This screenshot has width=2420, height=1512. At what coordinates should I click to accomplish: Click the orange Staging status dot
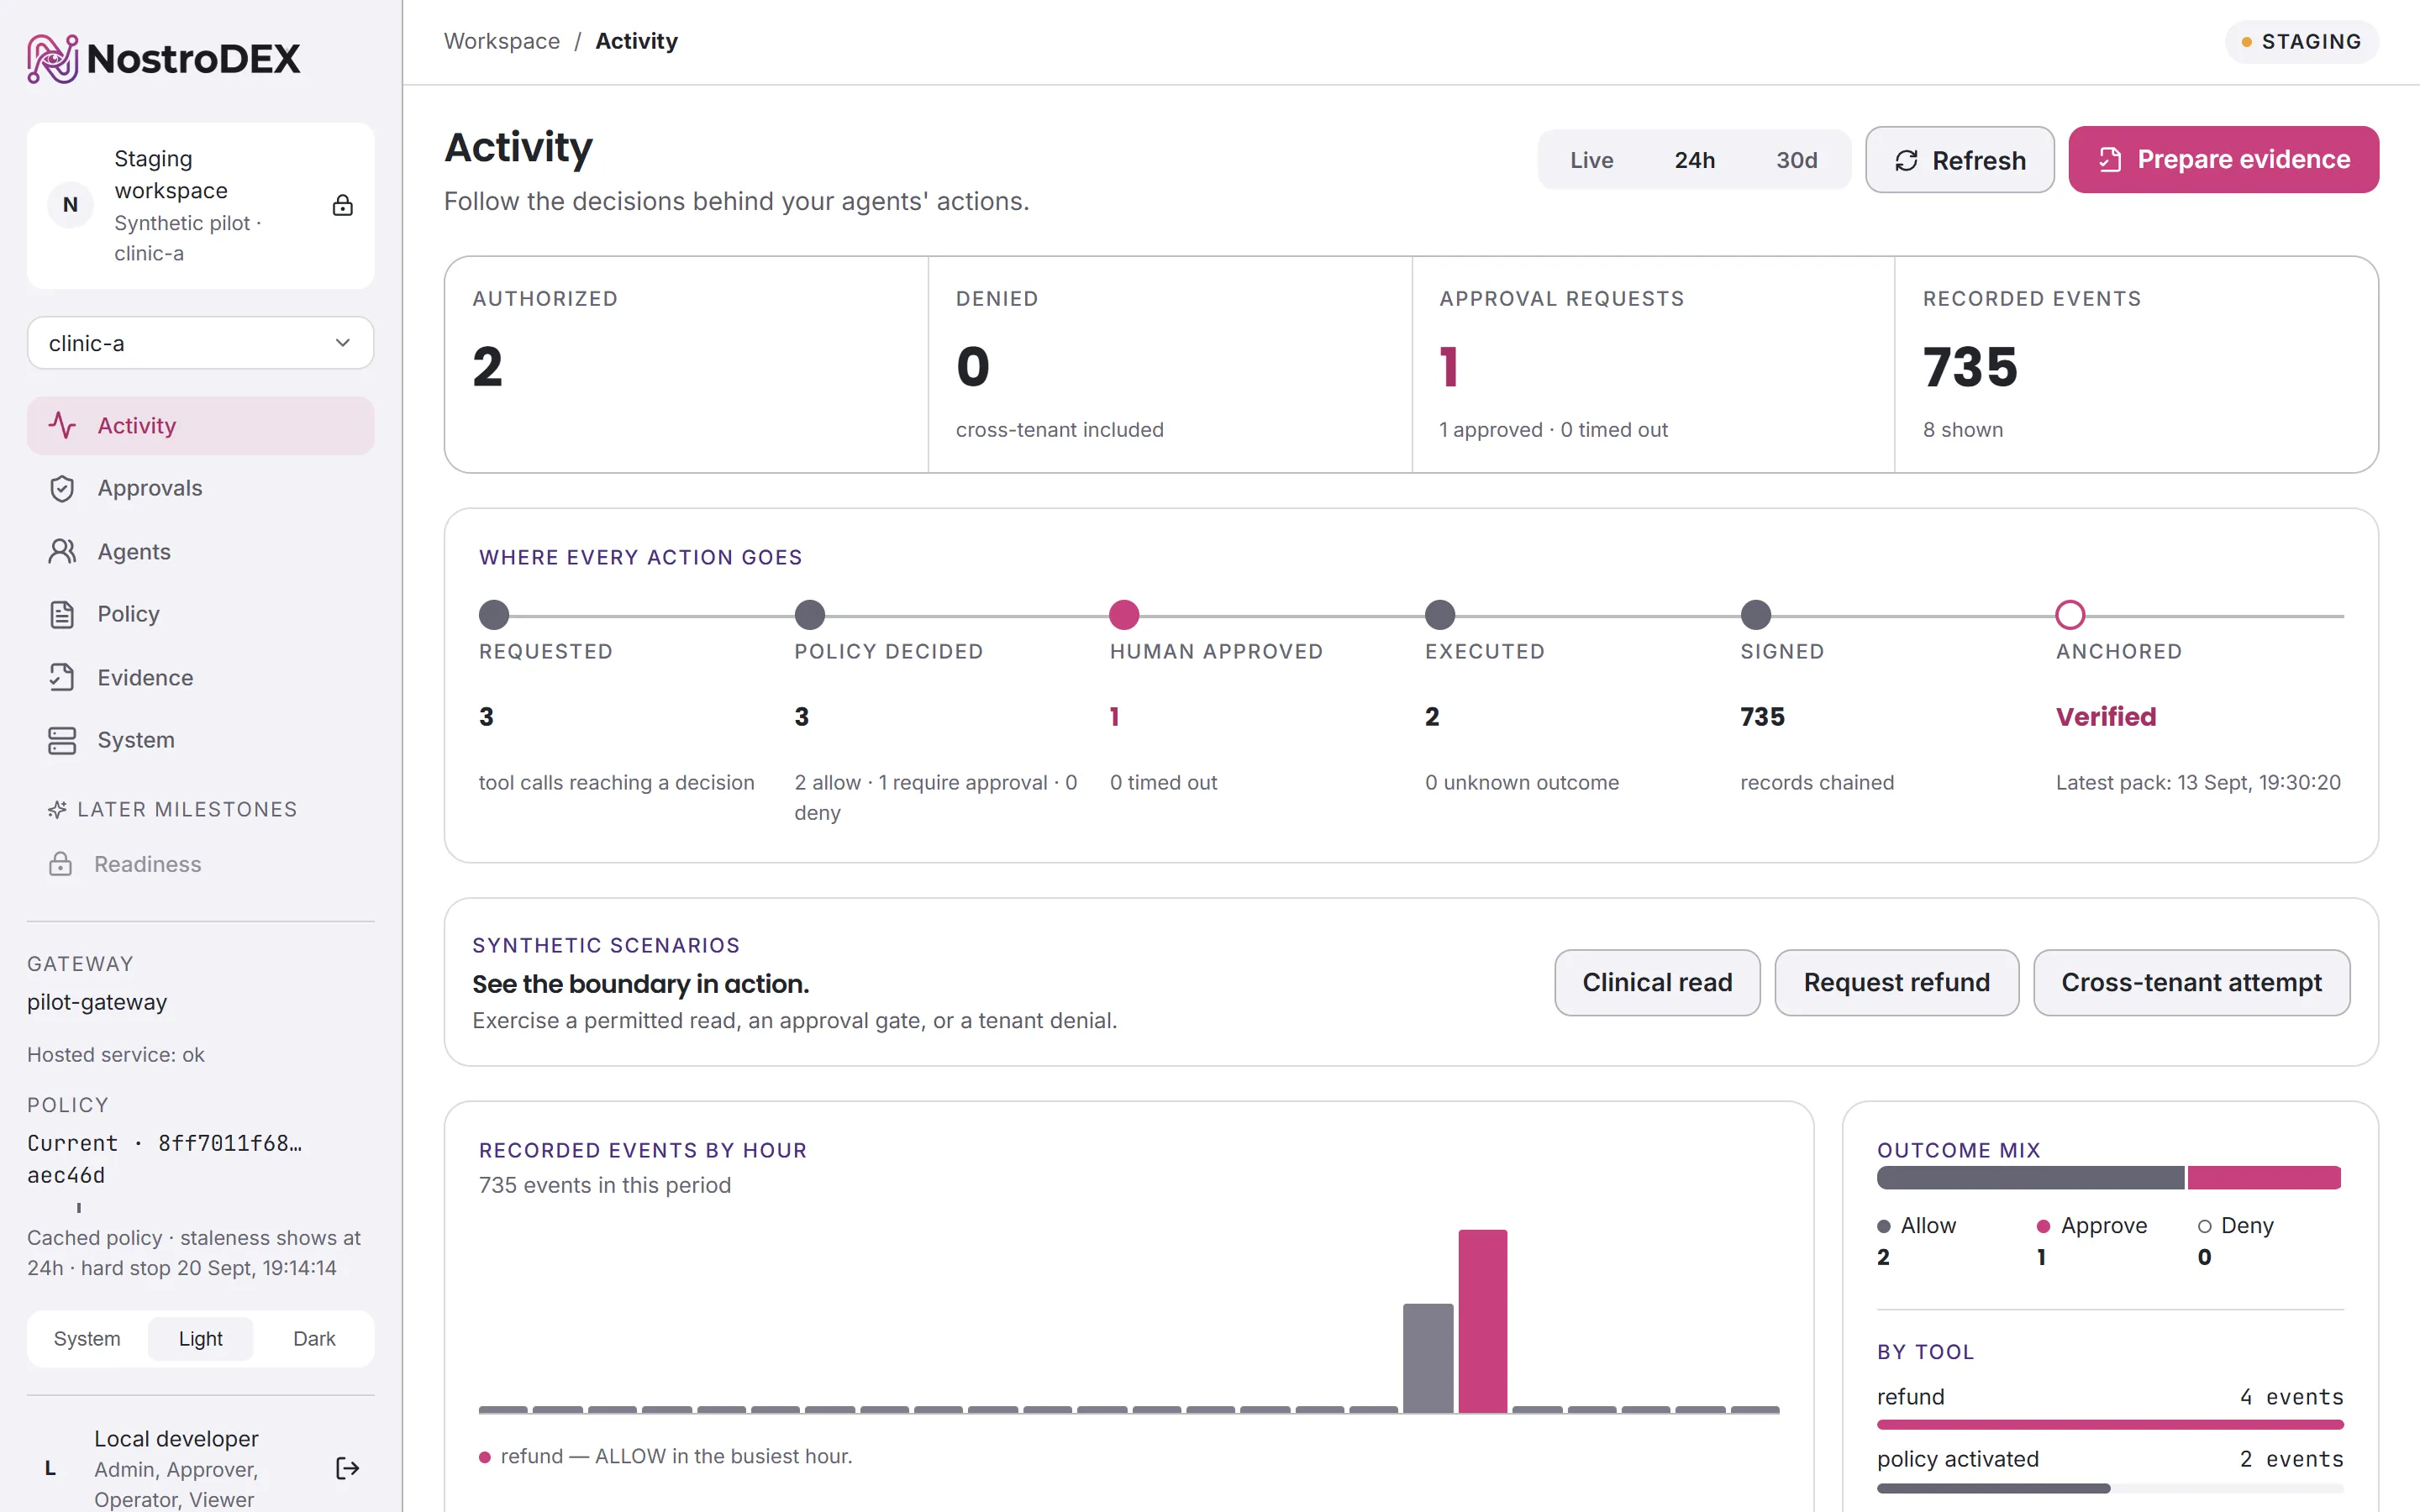point(2246,42)
